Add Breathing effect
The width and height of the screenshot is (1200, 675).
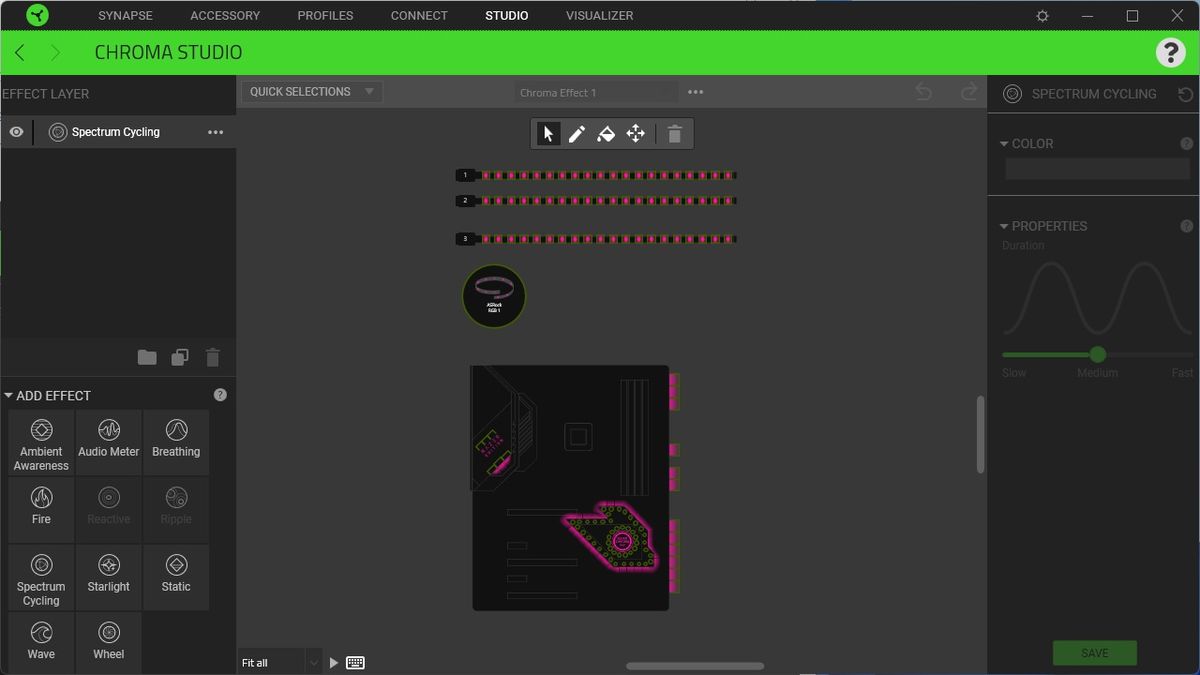[176, 443]
